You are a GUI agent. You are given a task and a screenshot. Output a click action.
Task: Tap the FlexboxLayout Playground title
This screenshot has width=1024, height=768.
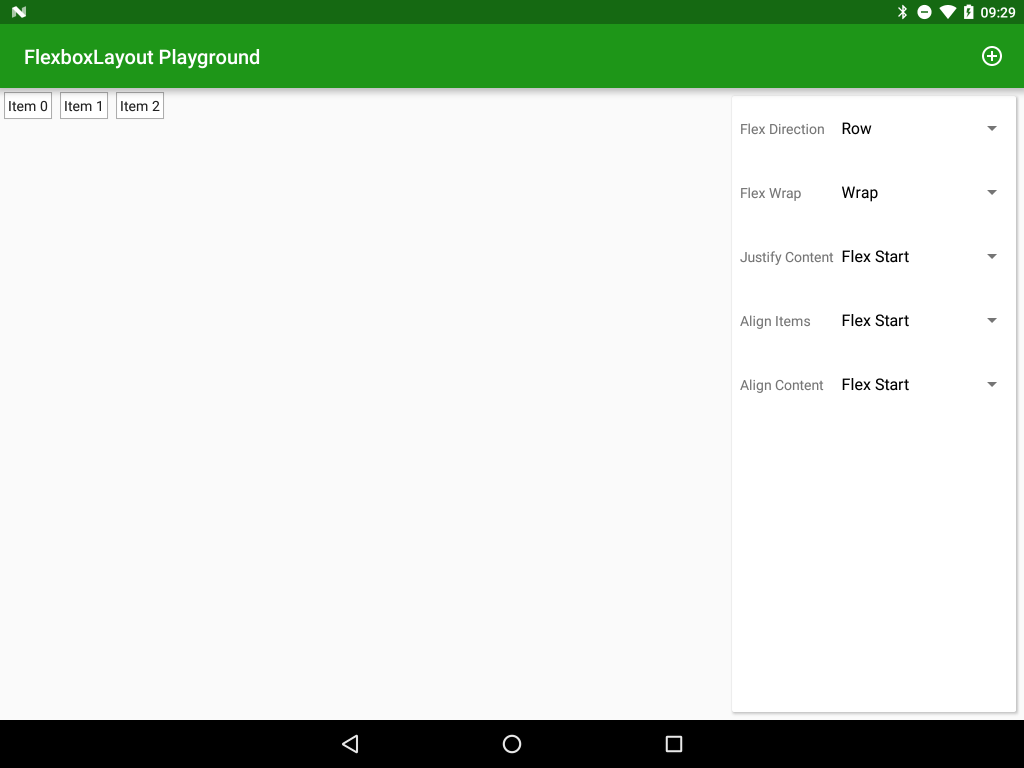tap(142, 57)
